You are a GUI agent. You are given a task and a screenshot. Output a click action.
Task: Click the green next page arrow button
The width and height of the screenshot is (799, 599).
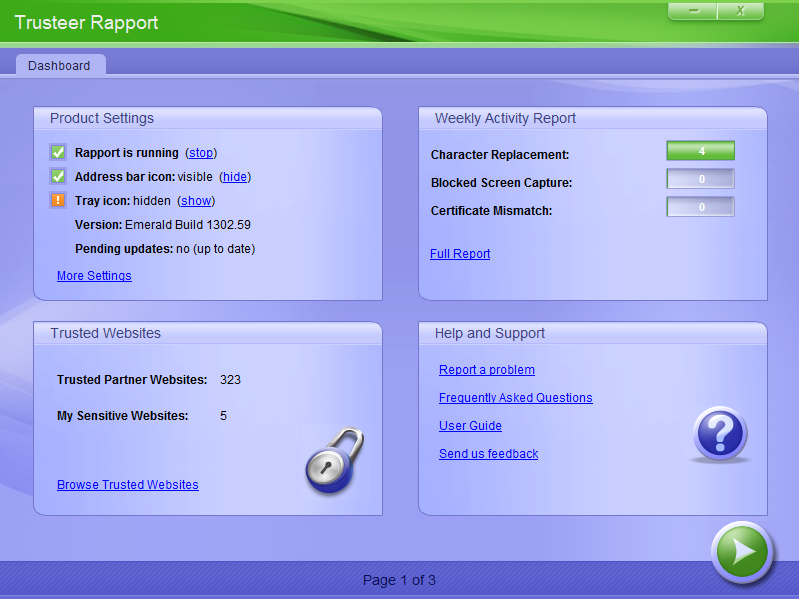[x=742, y=551]
